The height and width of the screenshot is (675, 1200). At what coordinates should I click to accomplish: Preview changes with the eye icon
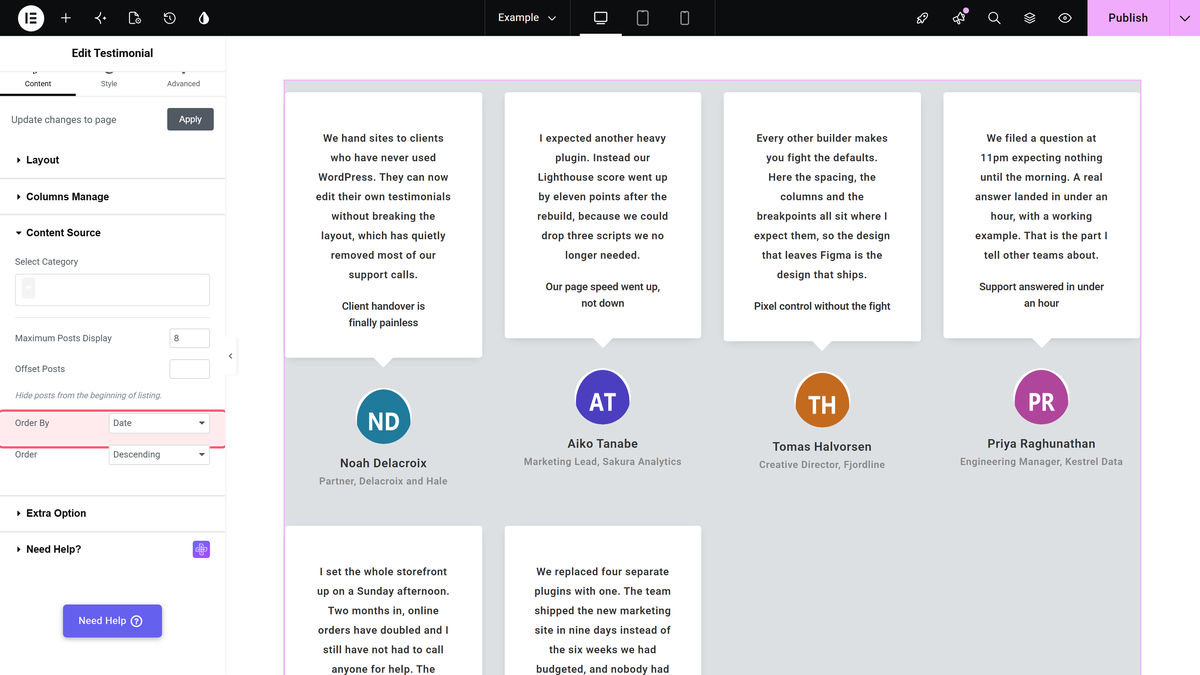[1065, 18]
